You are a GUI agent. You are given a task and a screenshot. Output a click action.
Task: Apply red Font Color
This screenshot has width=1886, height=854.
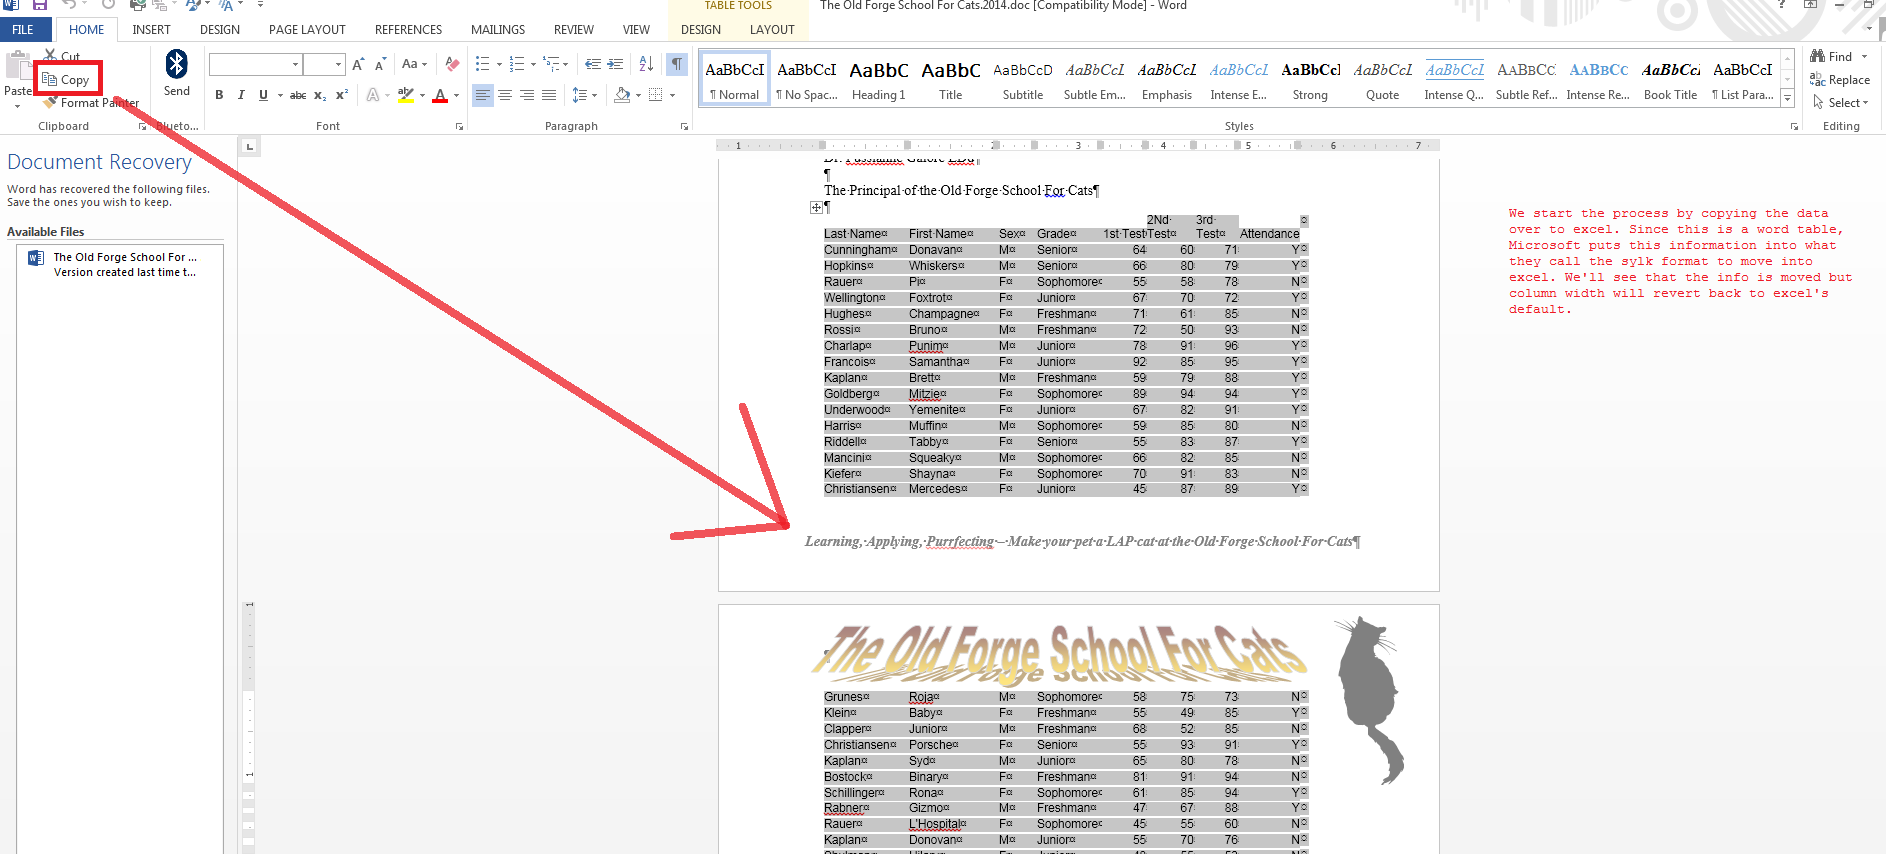click(440, 95)
